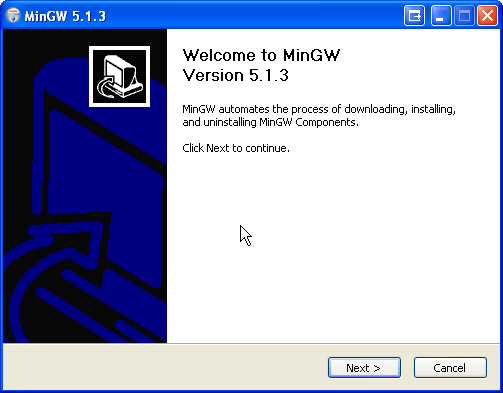Close the MinGW 5.1.3 installer window
This screenshot has height=393, width=503.
(x=487, y=15)
